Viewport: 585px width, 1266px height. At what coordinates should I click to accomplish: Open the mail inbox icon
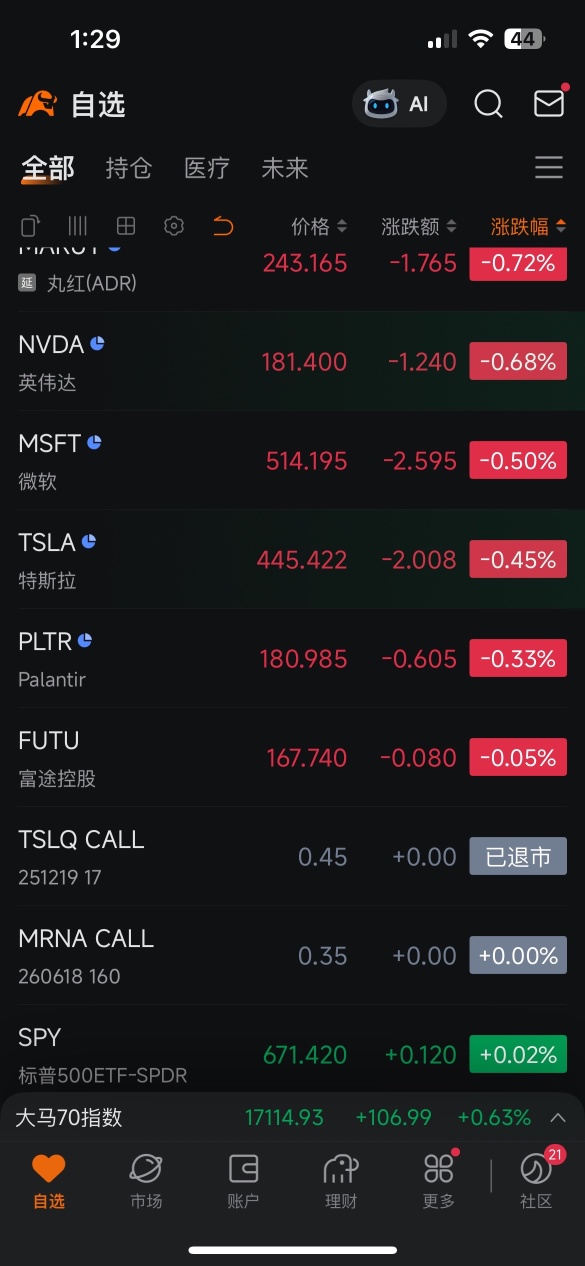[549, 103]
